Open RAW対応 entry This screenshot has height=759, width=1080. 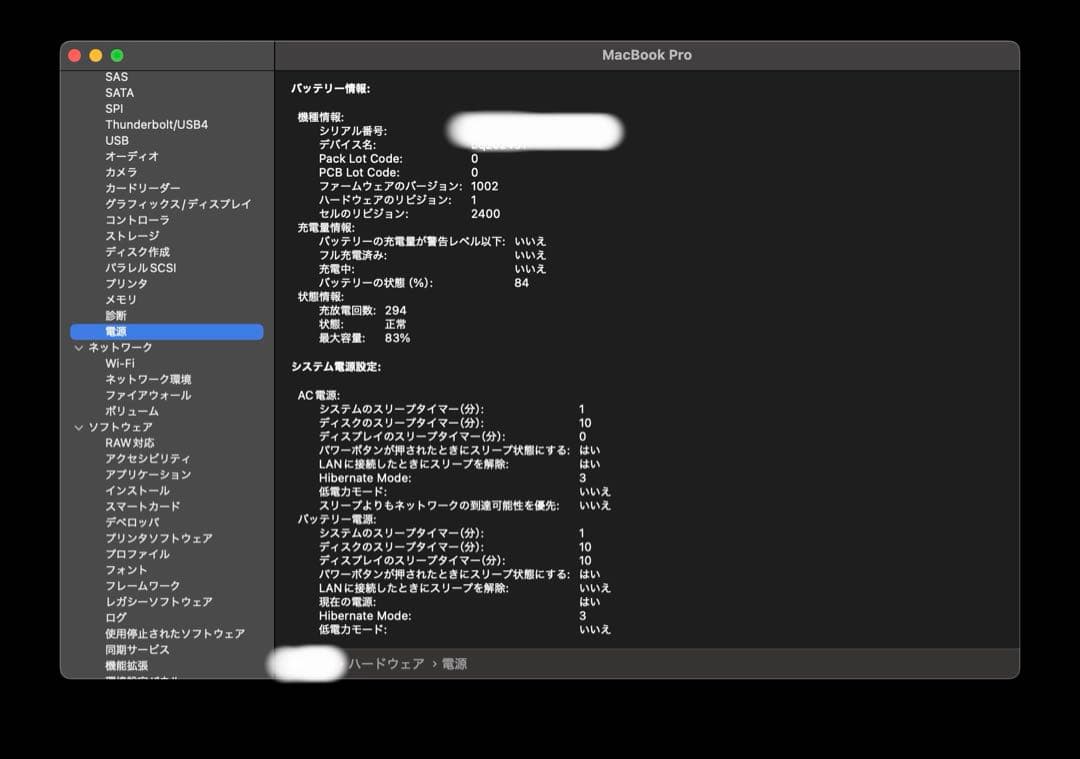click(129, 443)
